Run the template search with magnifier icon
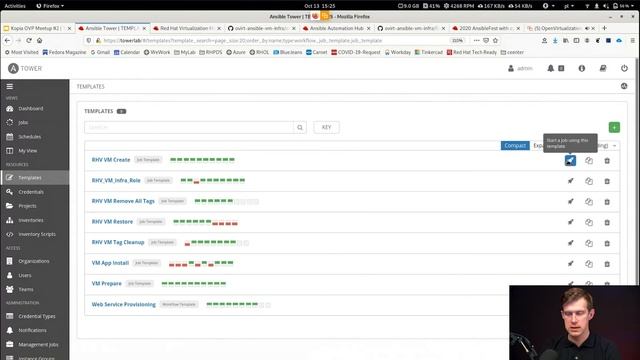The height and width of the screenshot is (360, 640). (300, 127)
